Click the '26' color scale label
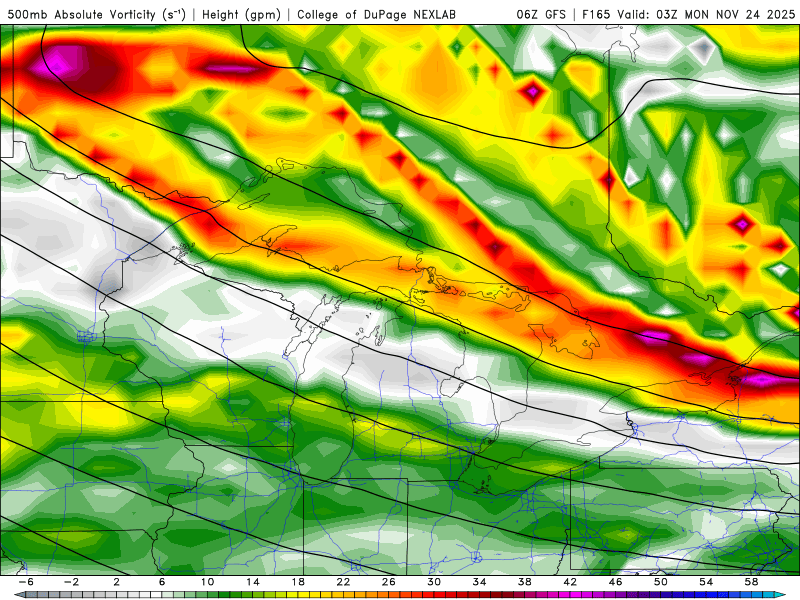The image size is (800, 600). pos(388,582)
